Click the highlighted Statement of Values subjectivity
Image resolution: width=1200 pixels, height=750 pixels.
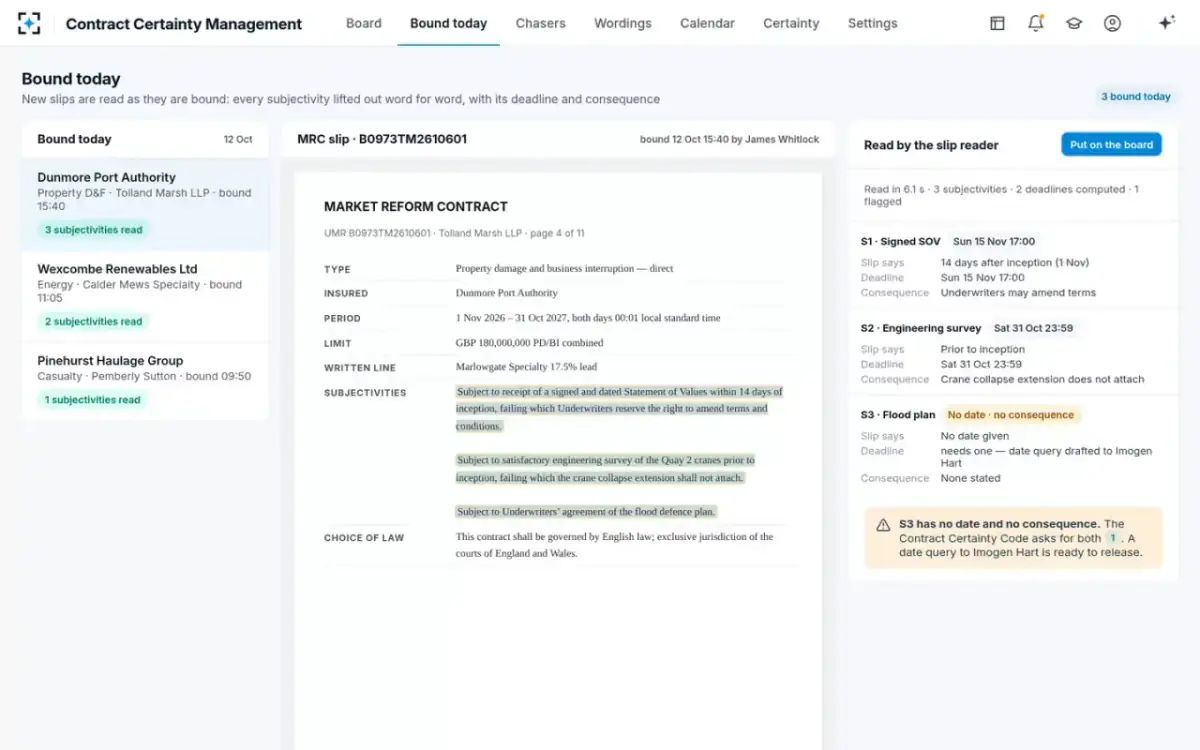tap(619, 409)
